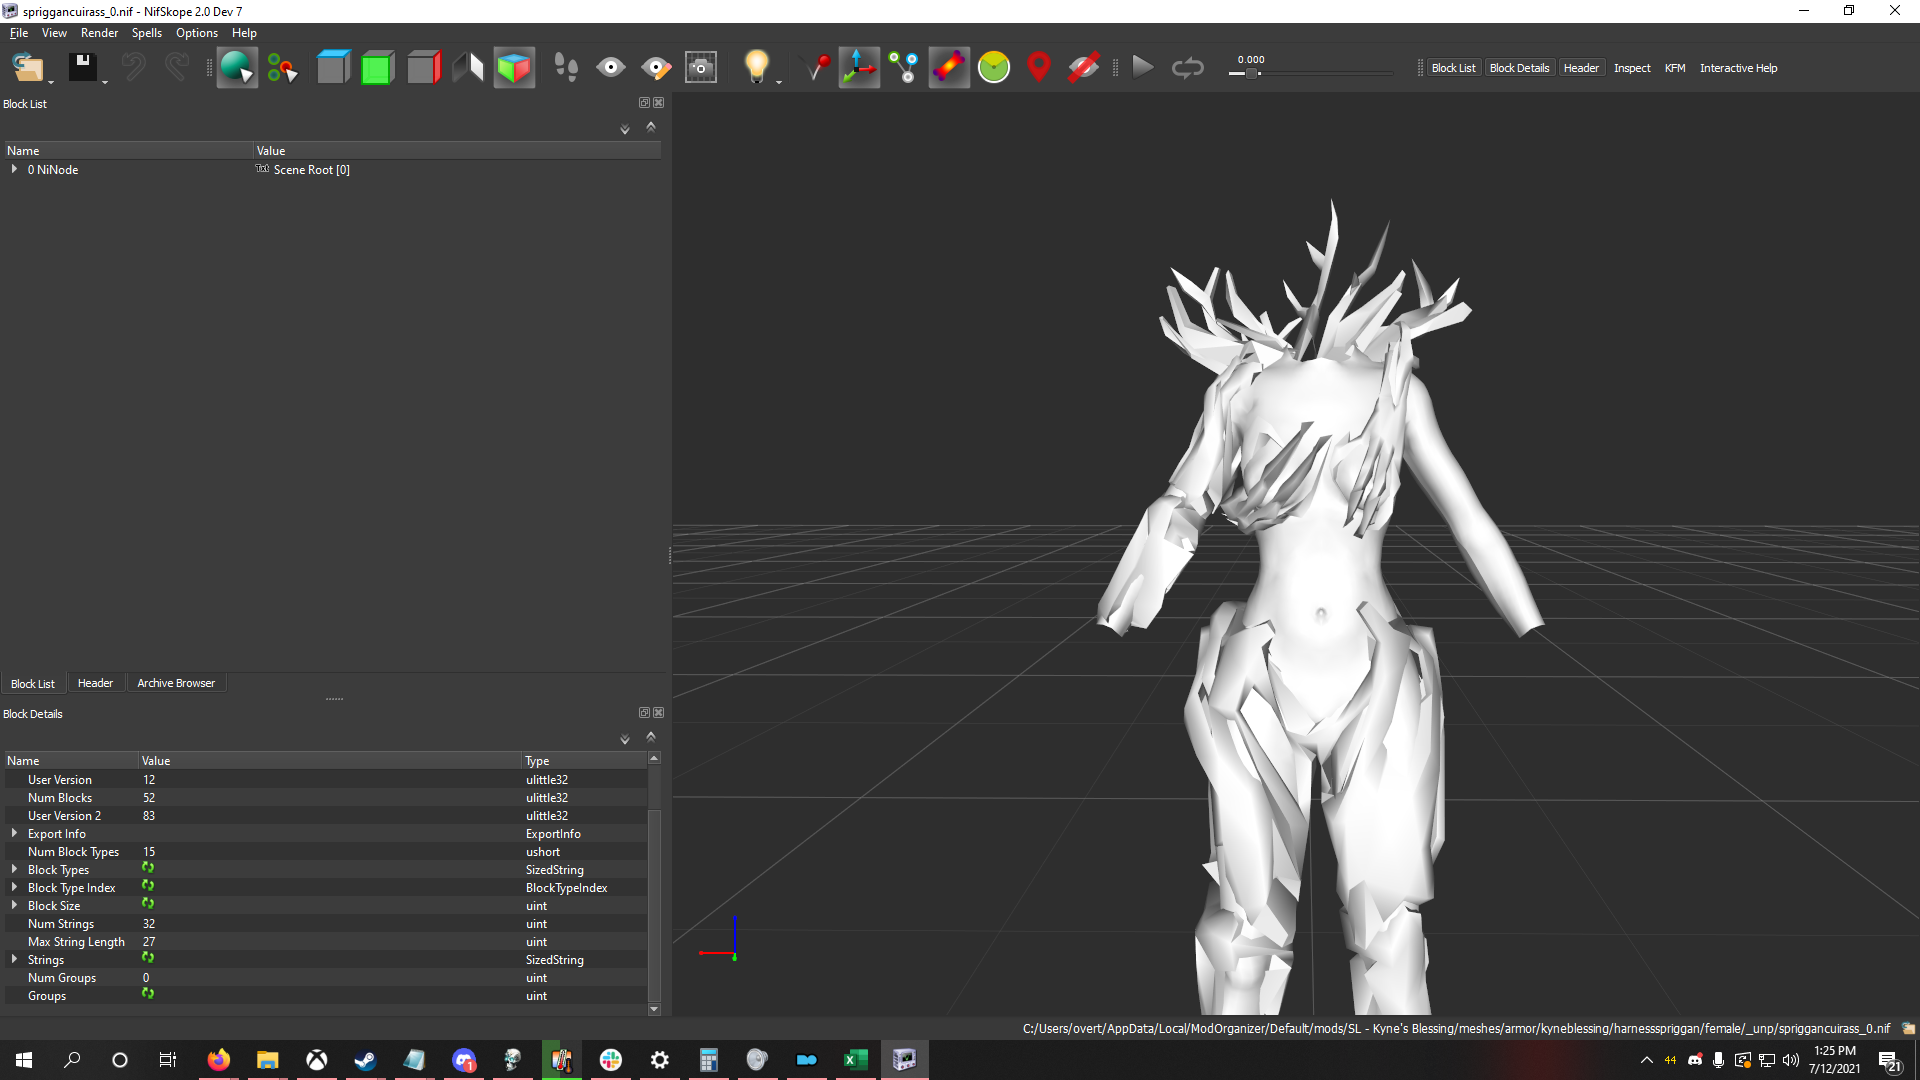The image size is (1920, 1080).
Task: Click the Play animation button
Action: point(1142,68)
